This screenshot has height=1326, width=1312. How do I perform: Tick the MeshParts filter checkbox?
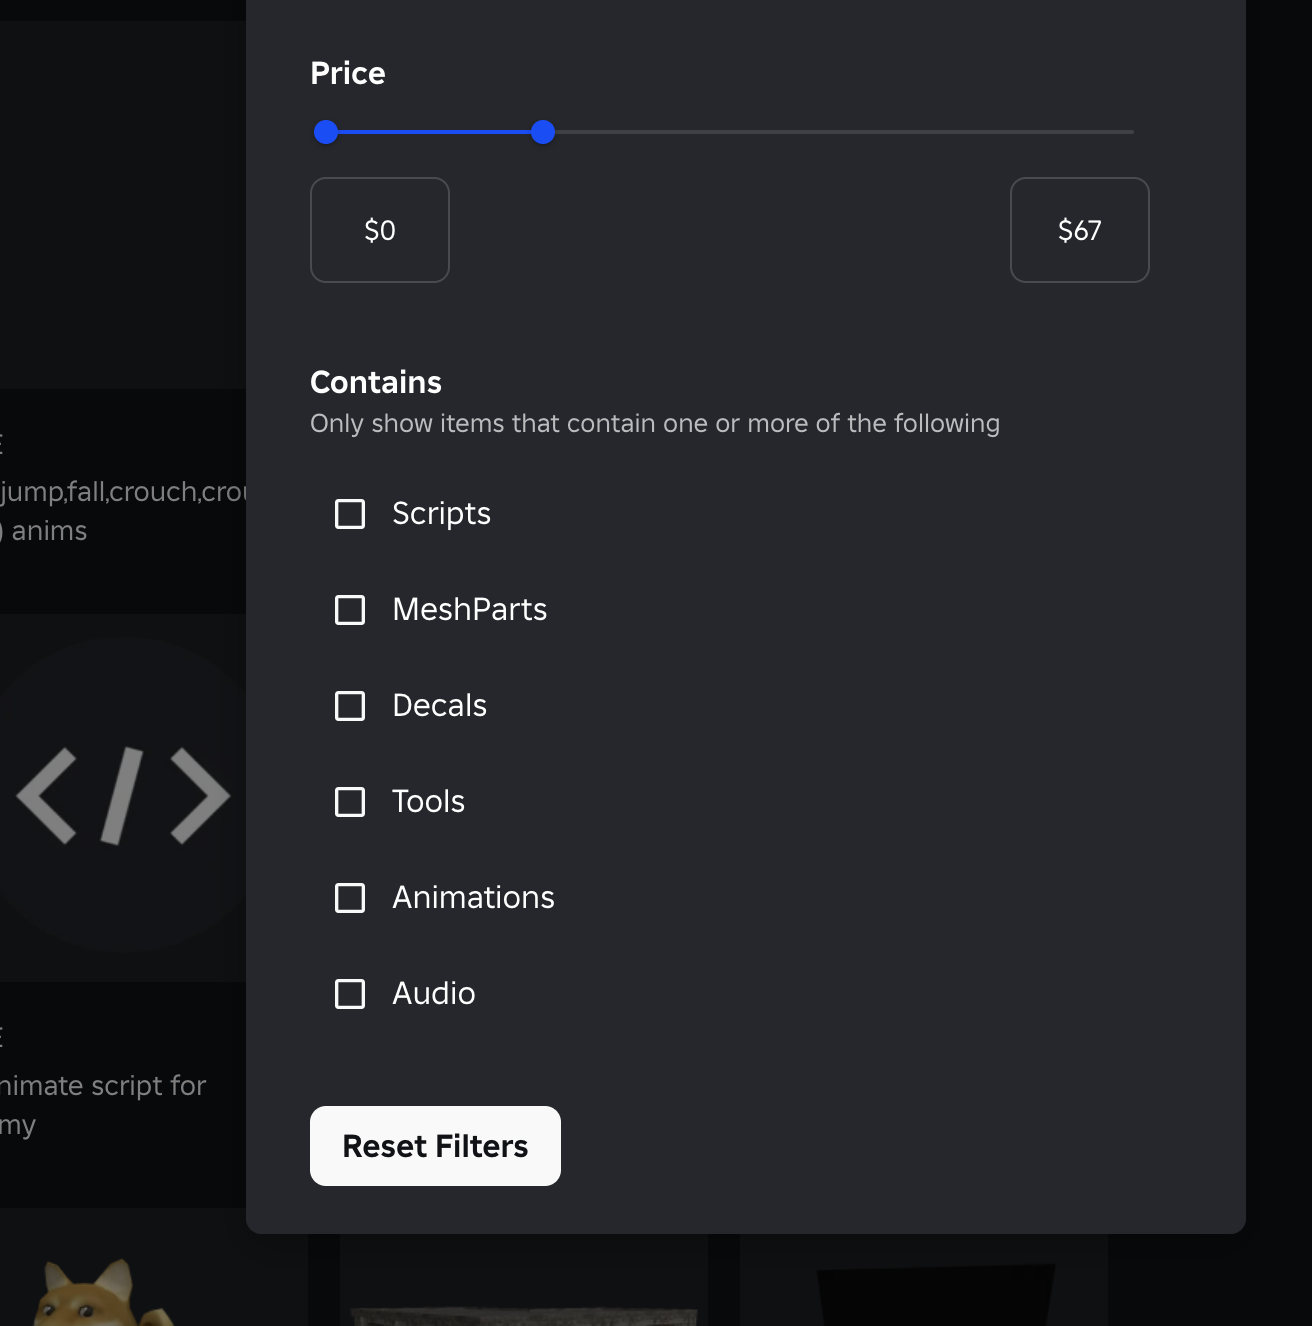350,610
